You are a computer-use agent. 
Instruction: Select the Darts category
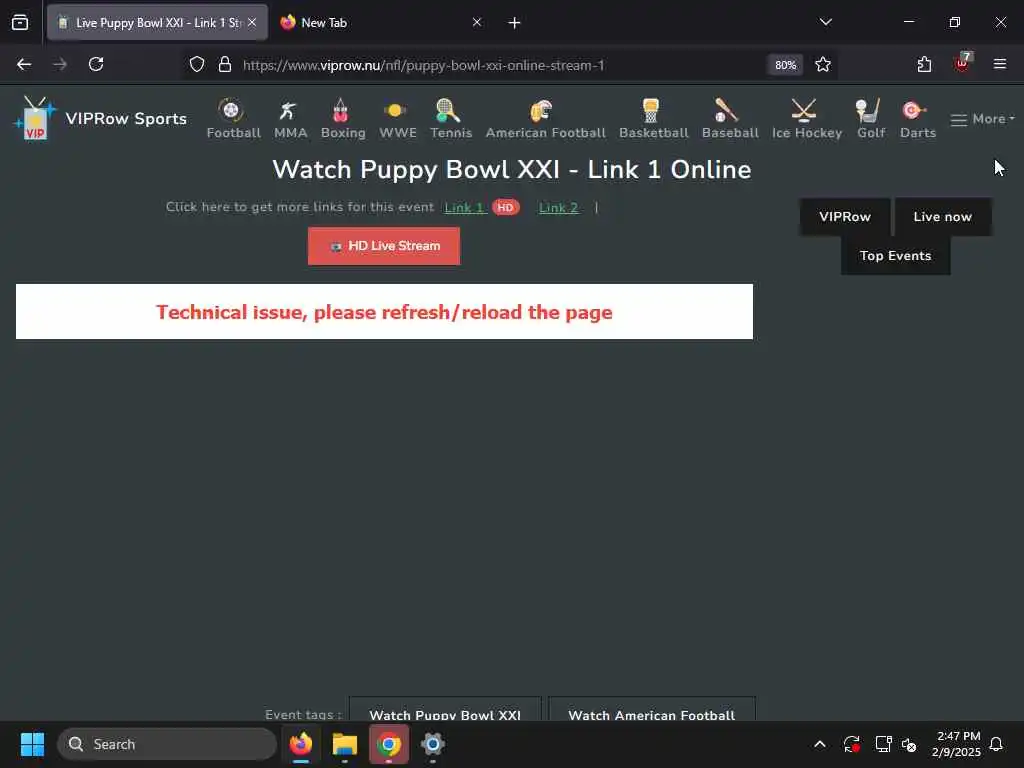918,119
